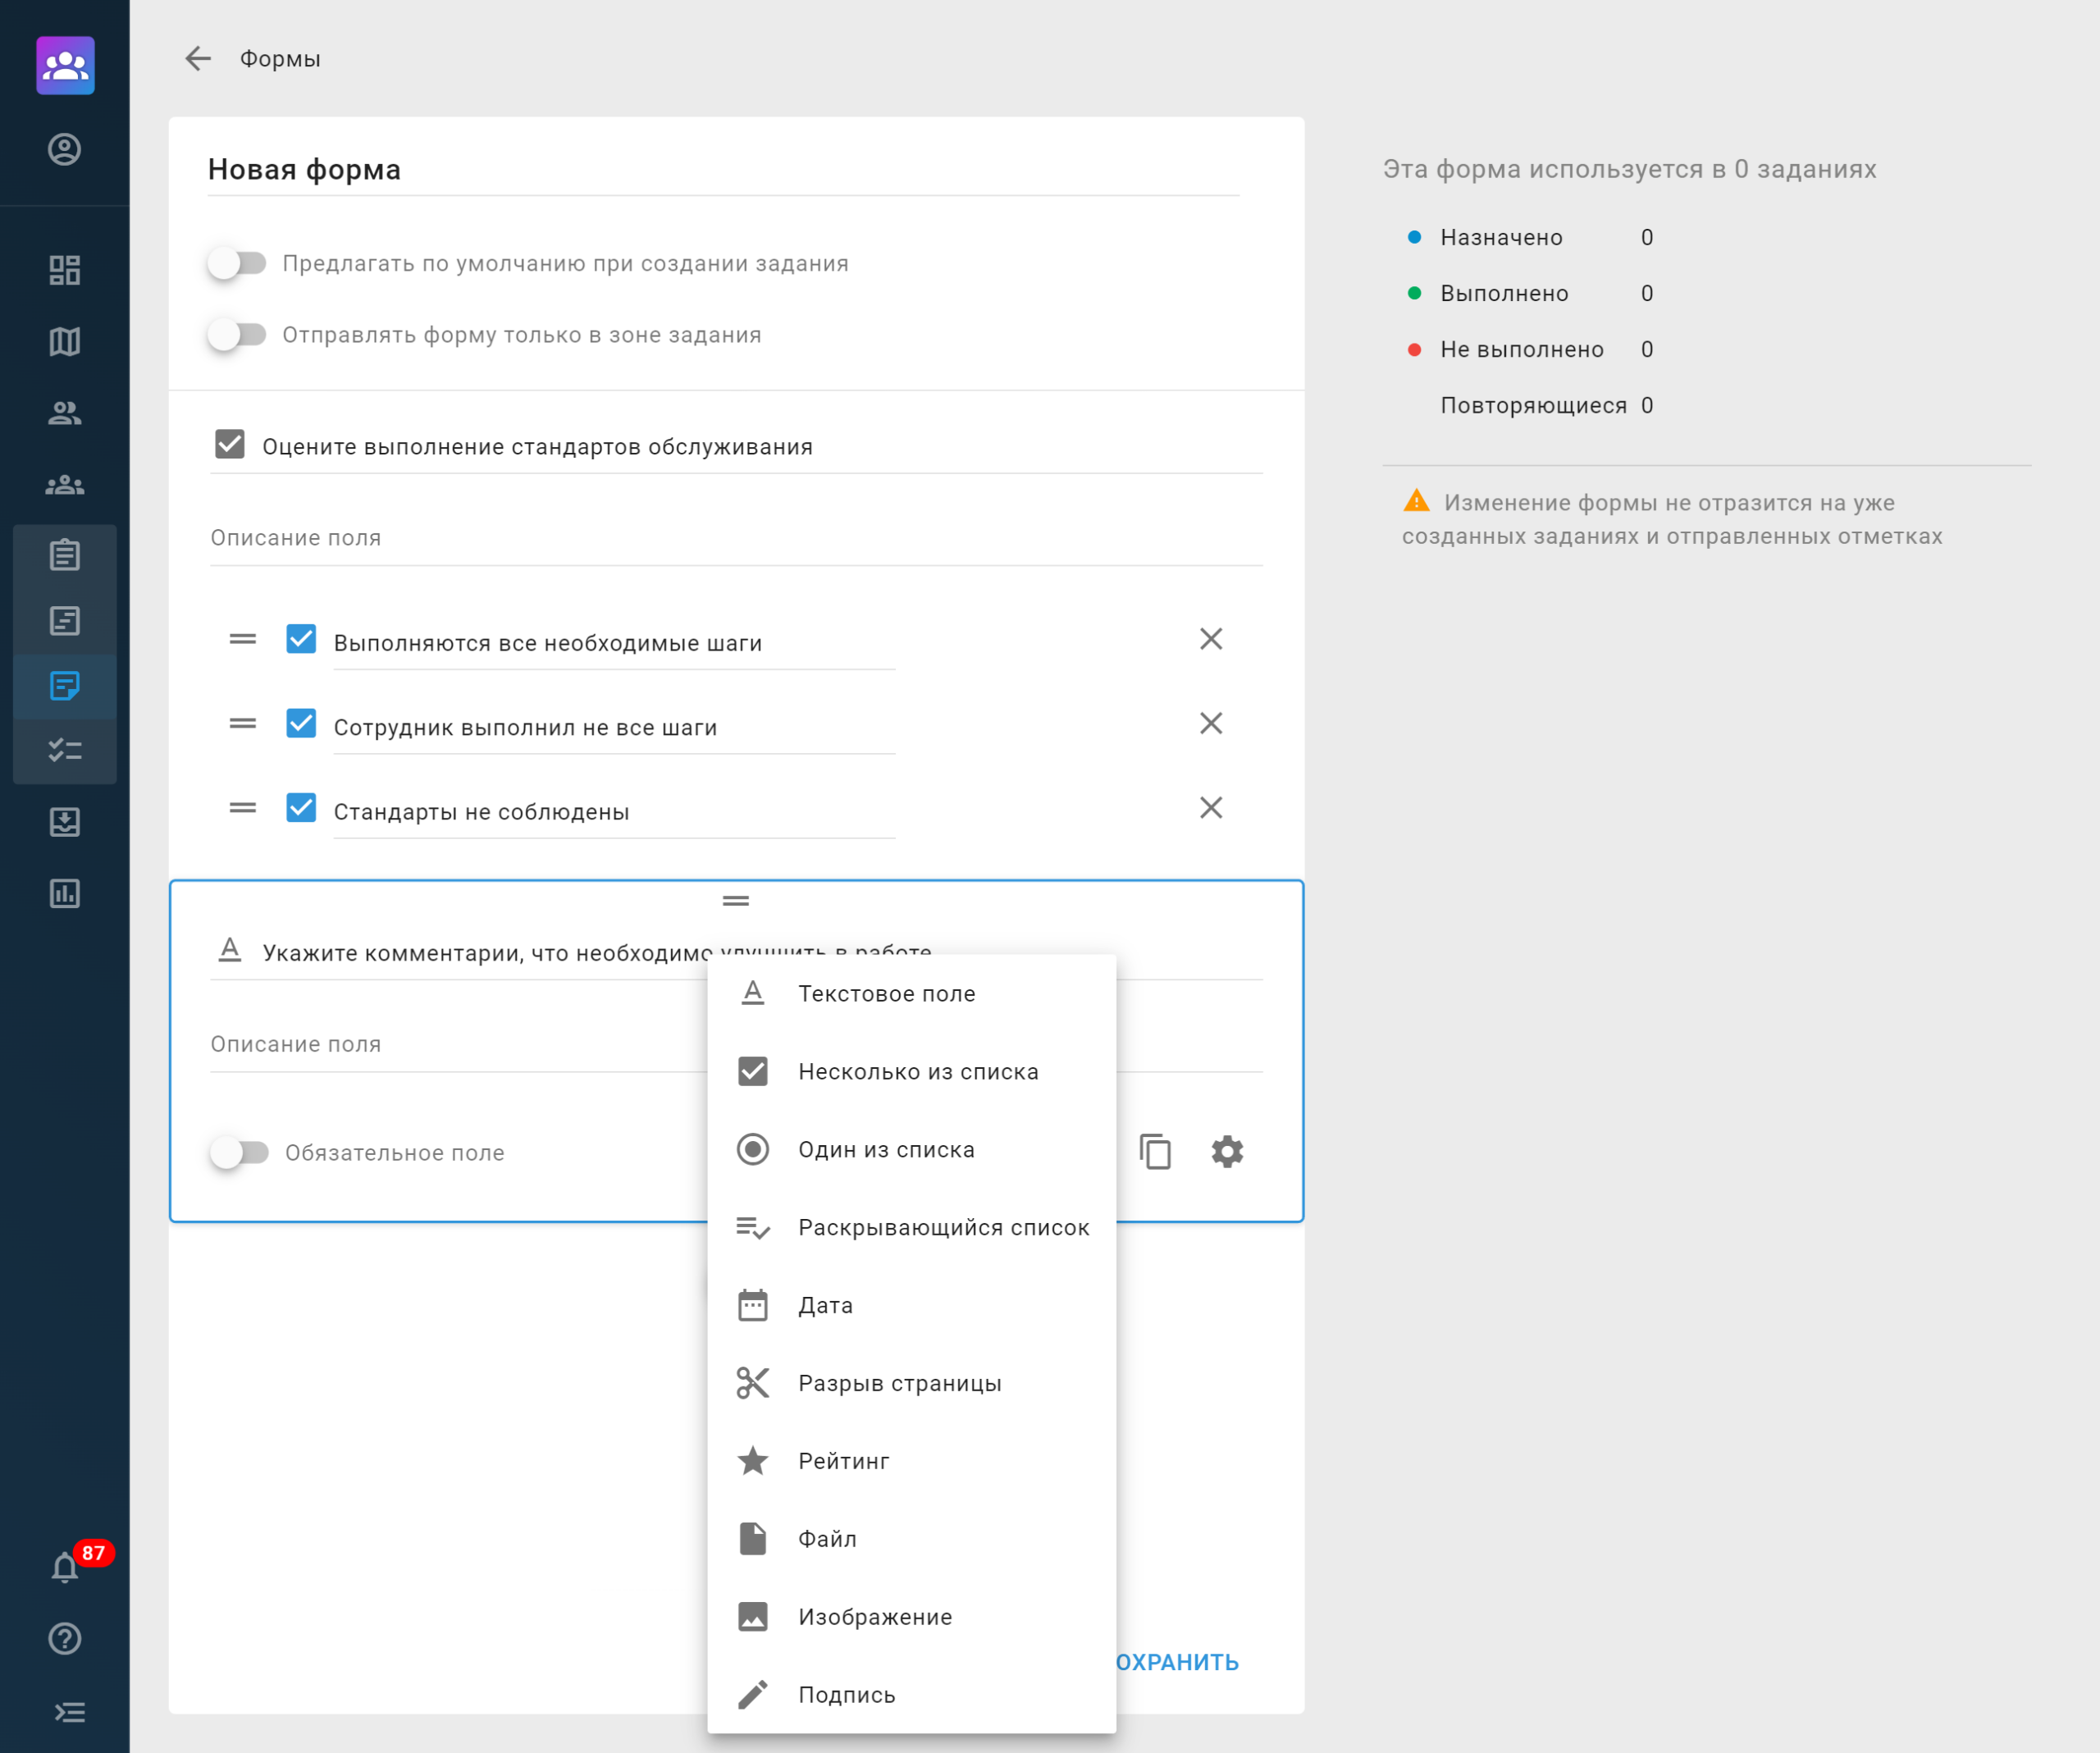
Task: Open the reports chart icon
Action: click(65, 893)
